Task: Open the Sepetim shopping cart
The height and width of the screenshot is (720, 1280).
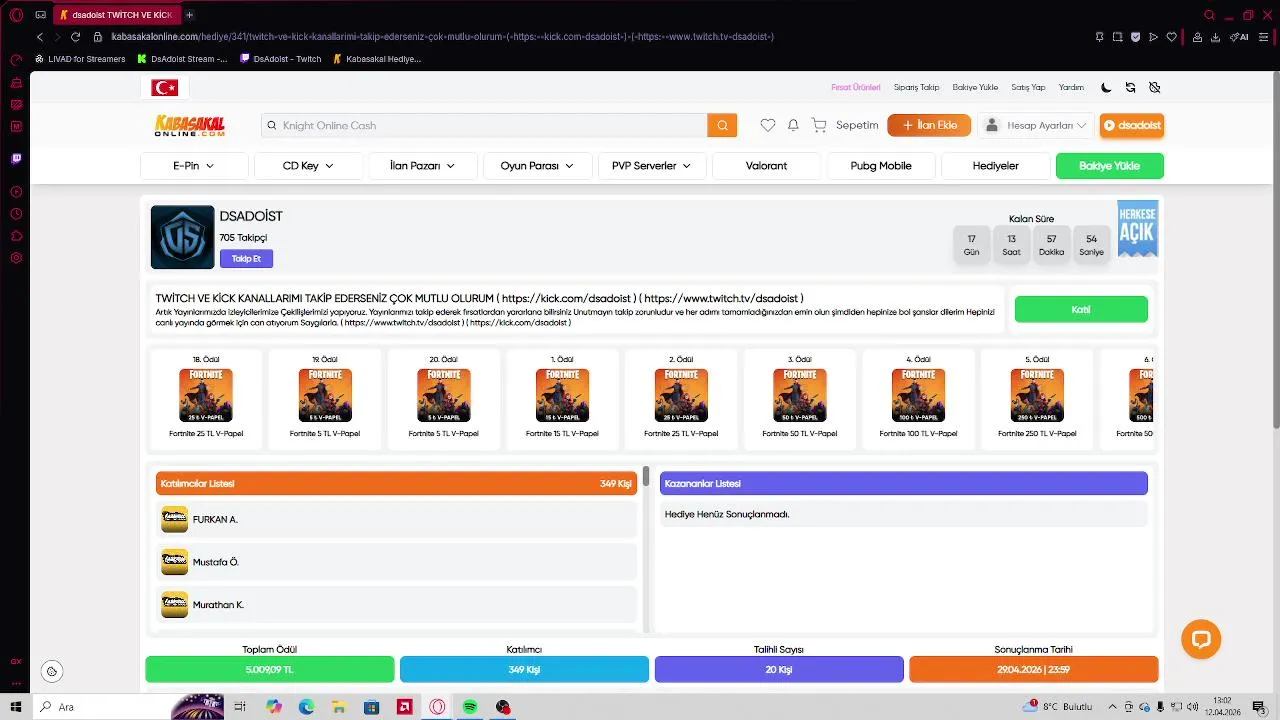Action: click(845, 125)
